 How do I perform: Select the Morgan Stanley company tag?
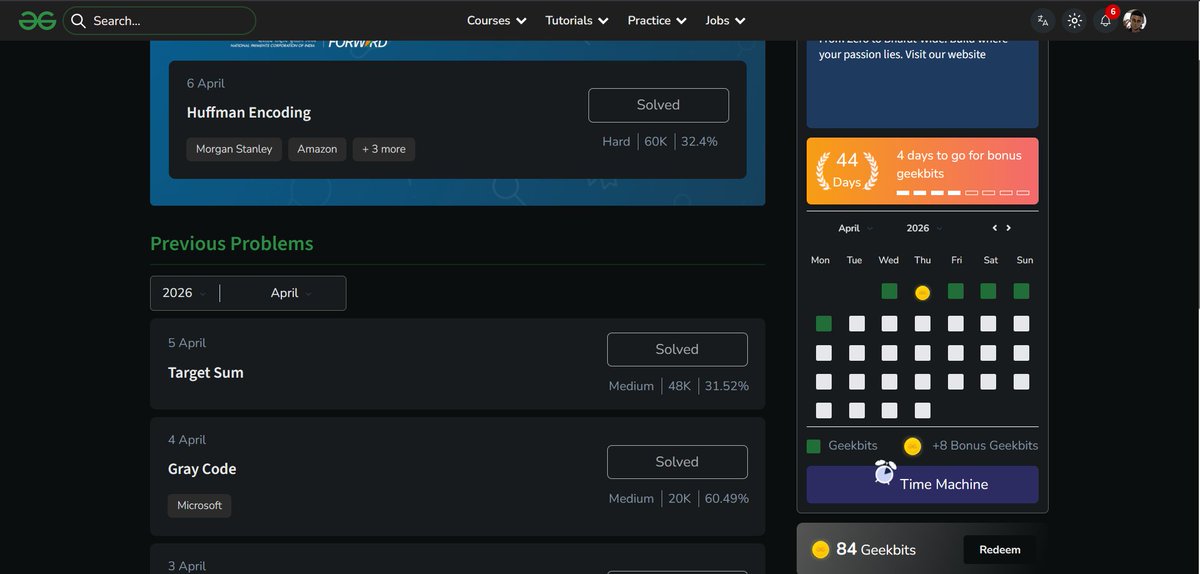(234, 149)
